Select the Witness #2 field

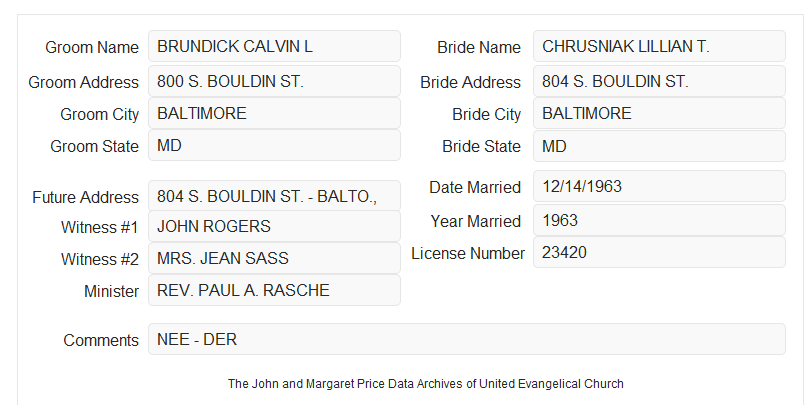274,258
